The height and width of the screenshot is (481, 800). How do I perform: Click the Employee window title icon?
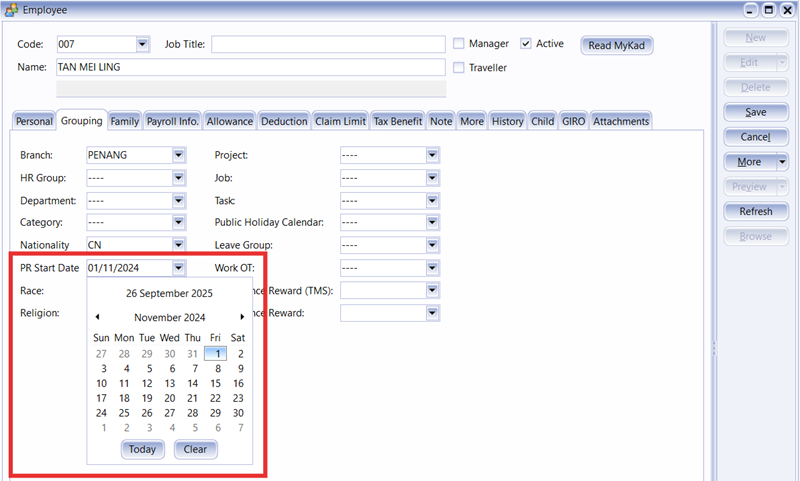pyautogui.click(x=11, y=9)
